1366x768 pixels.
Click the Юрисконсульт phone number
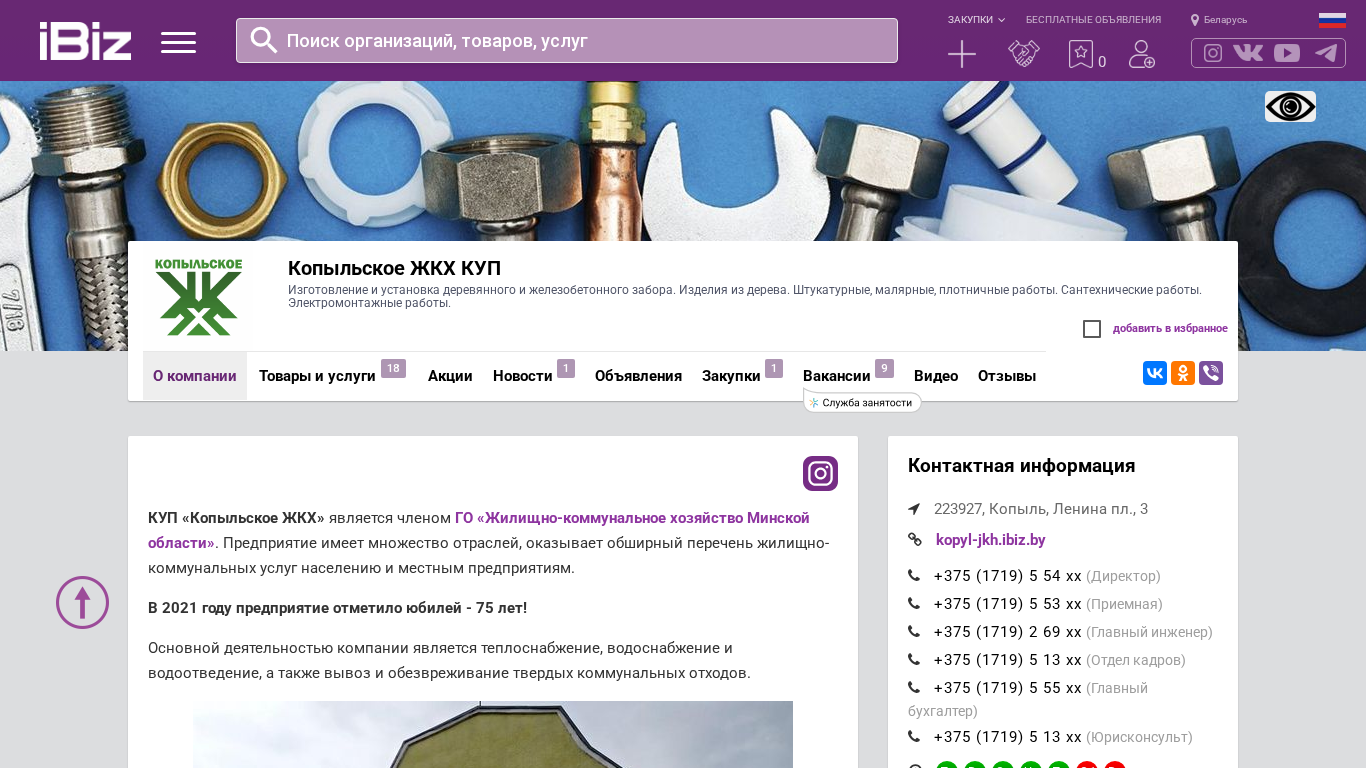(x=1008, y=737)
